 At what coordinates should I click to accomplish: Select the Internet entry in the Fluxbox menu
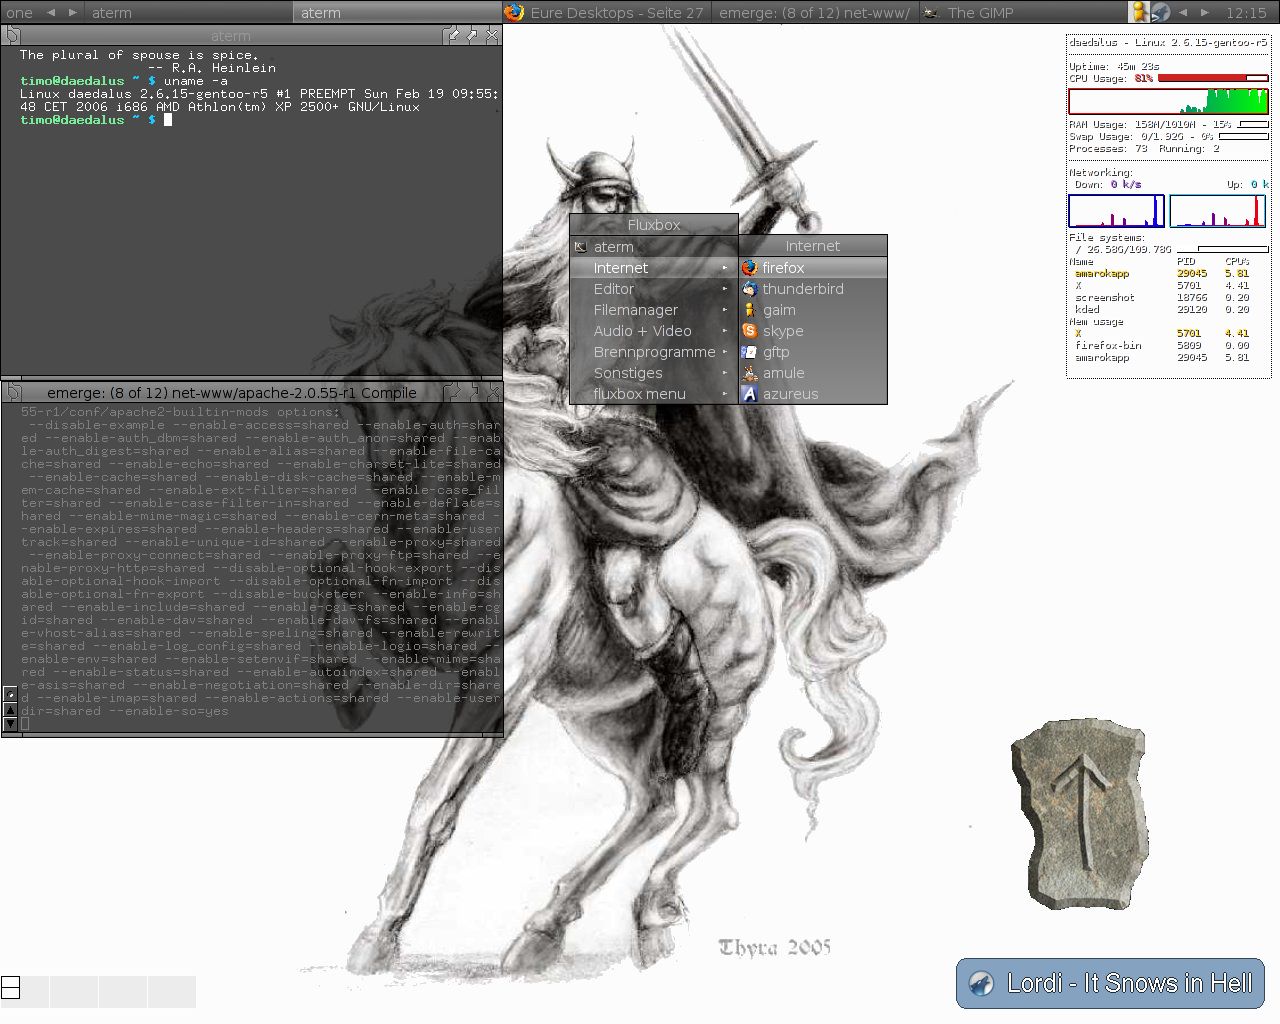pyautogui.click(x=654, y=268)
